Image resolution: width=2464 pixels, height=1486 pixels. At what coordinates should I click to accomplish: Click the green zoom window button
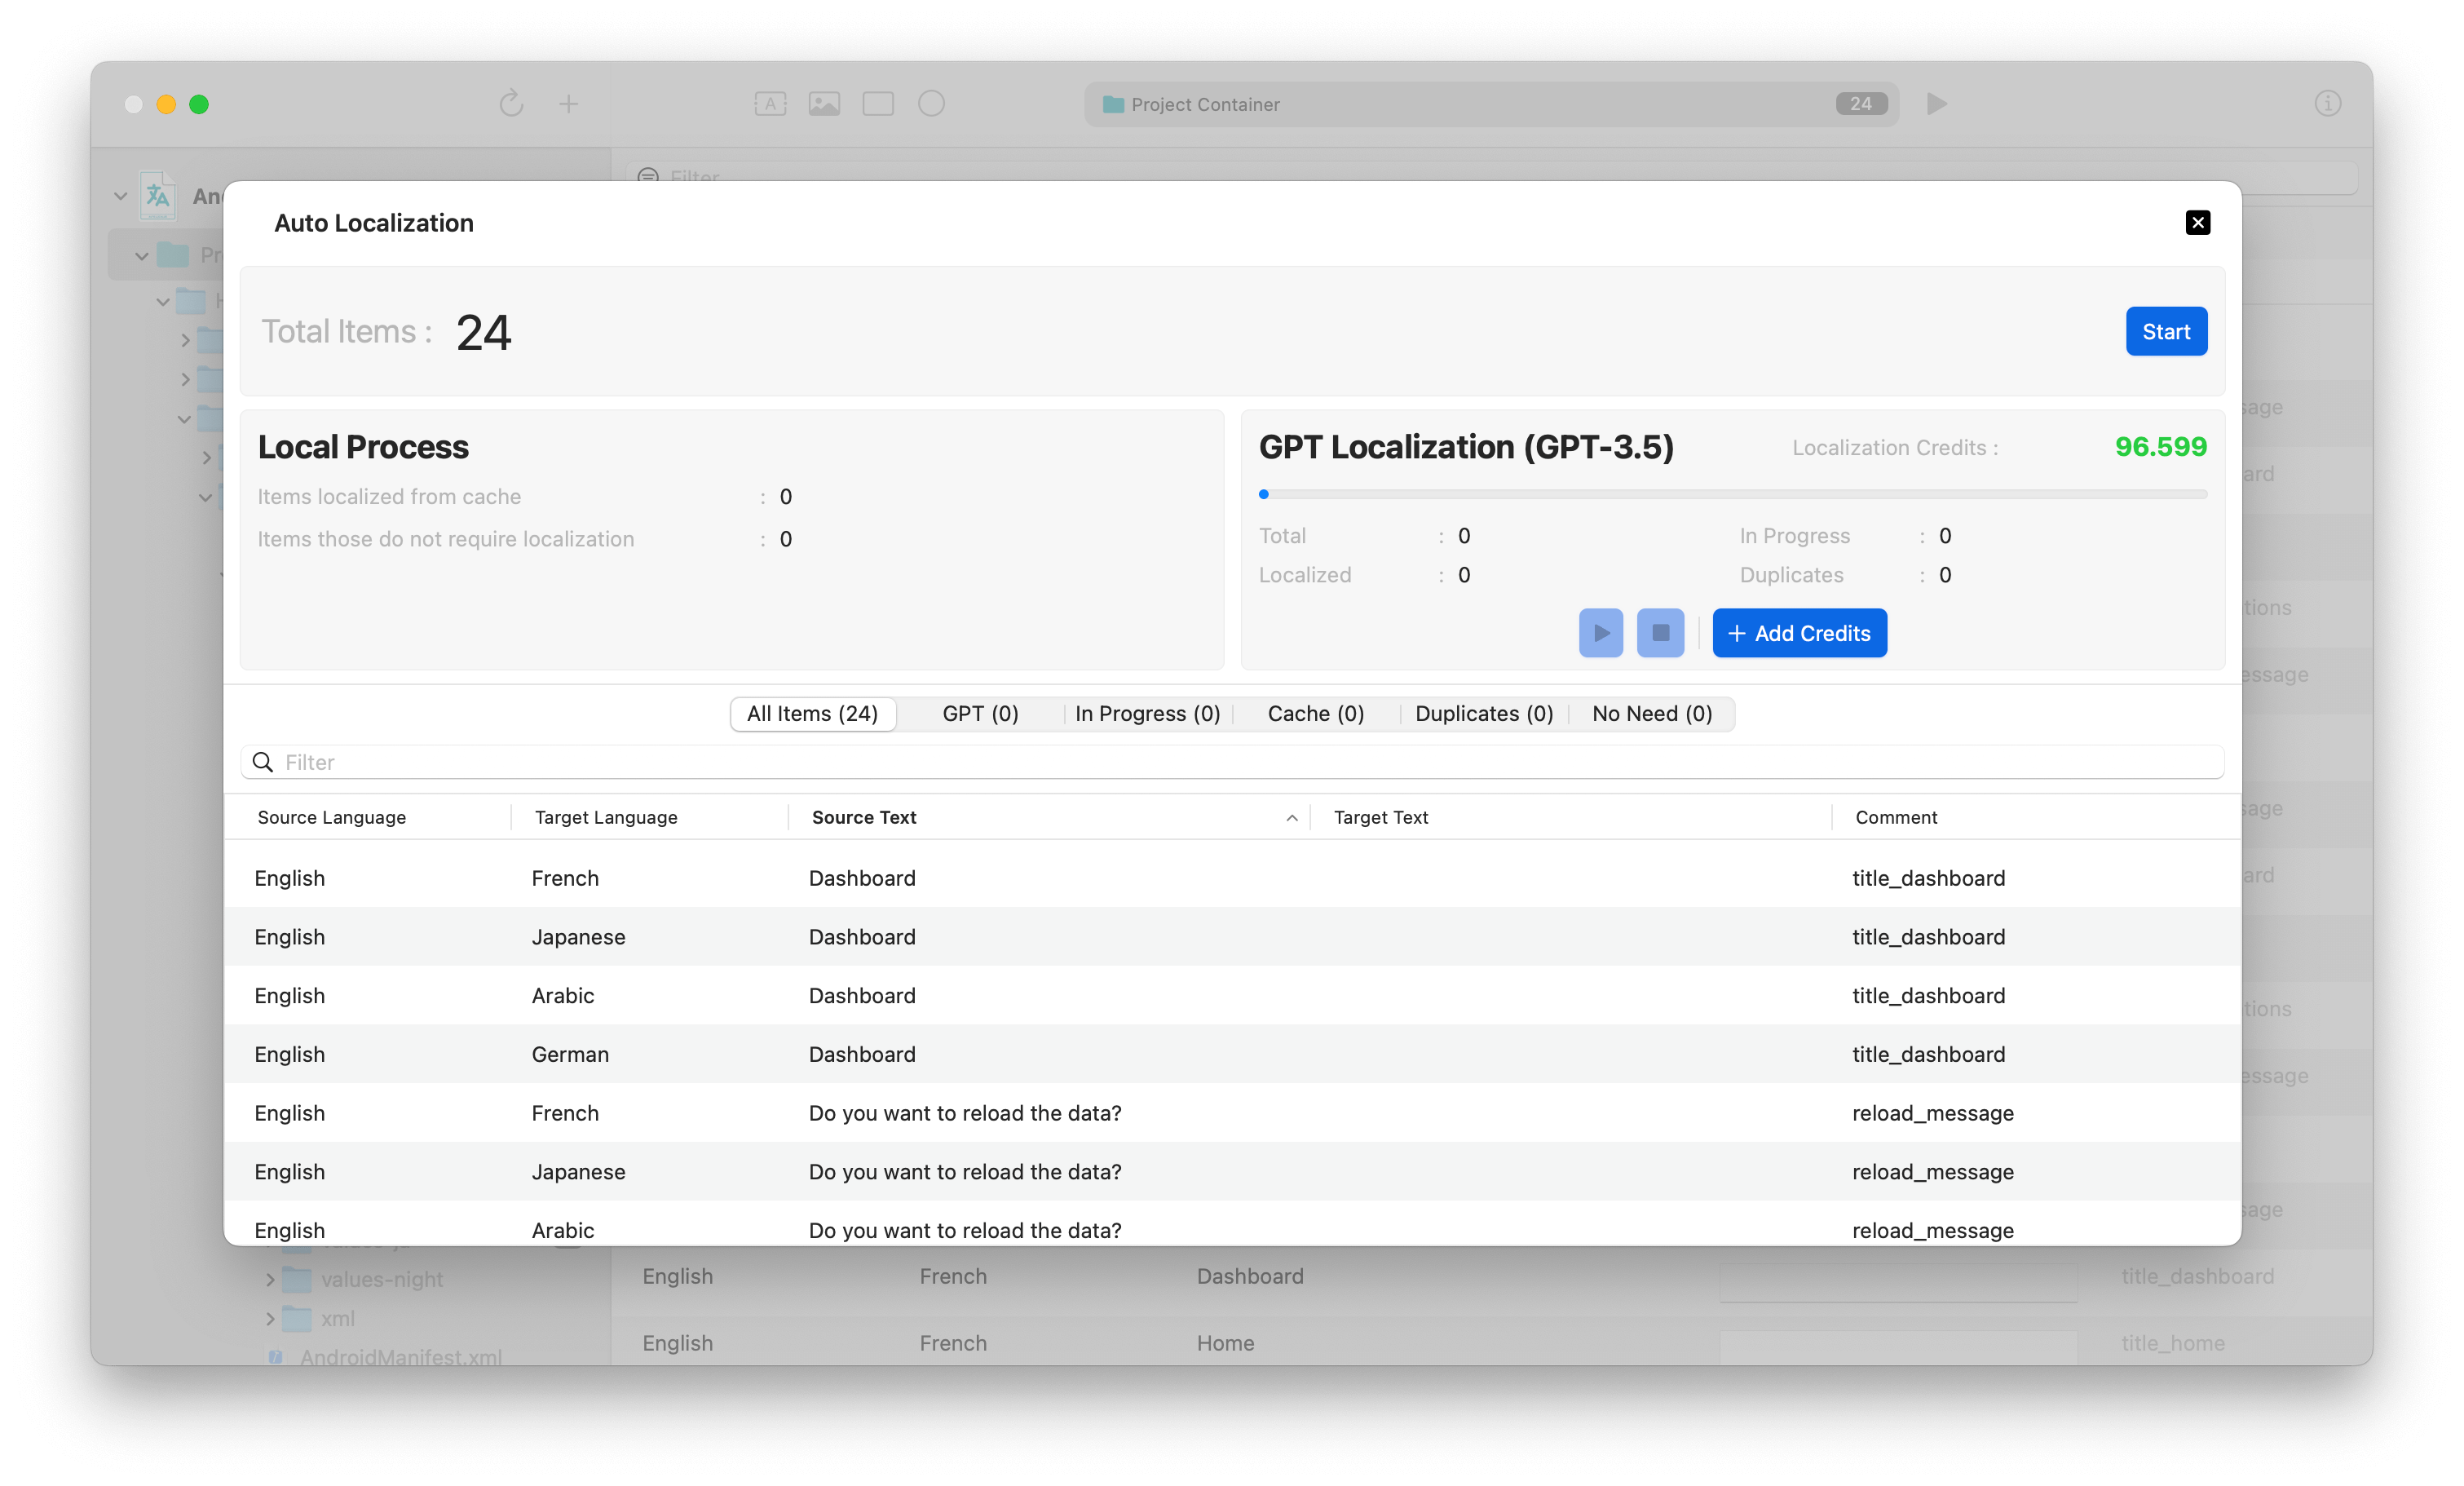199,104
